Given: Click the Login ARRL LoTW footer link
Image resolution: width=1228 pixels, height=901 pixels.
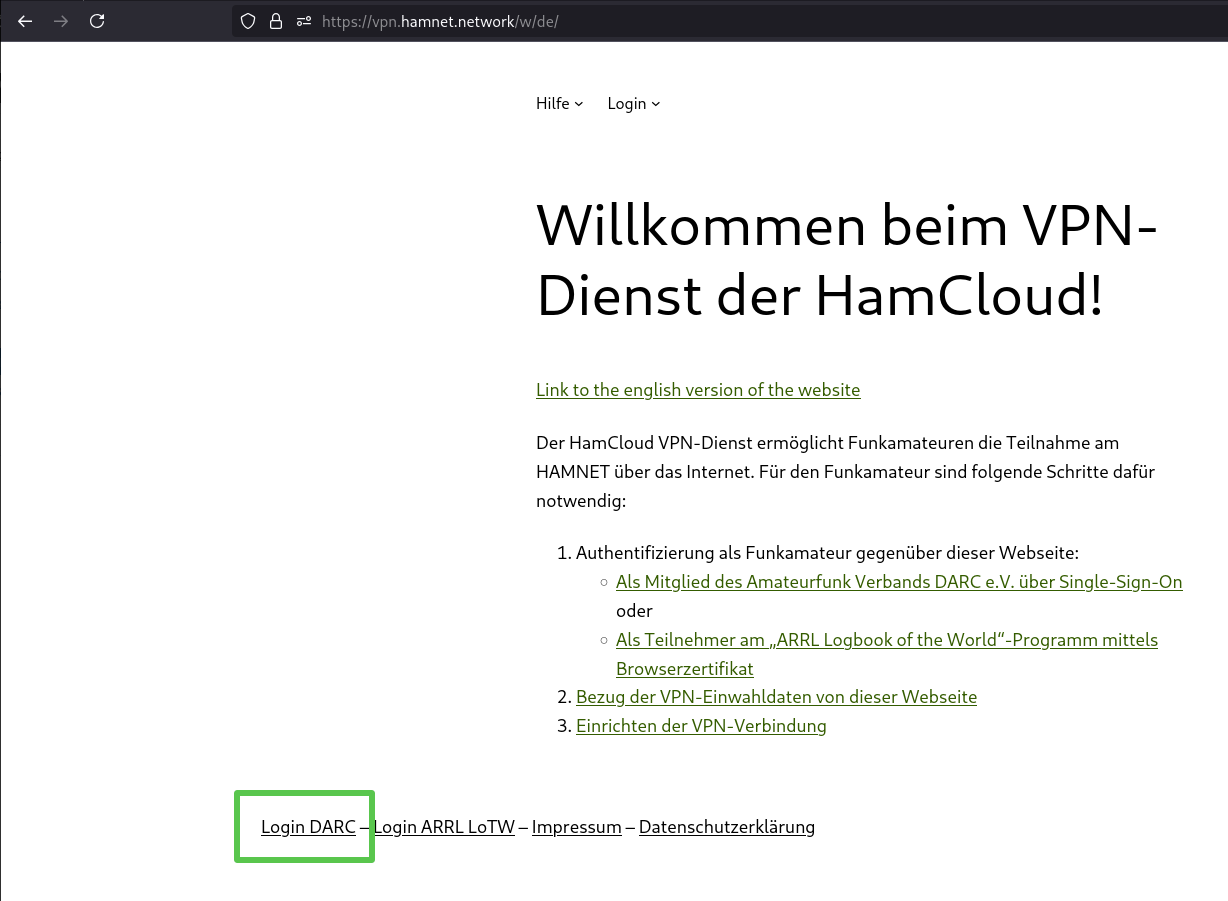Looking at the screenshot, I should 444,827.
